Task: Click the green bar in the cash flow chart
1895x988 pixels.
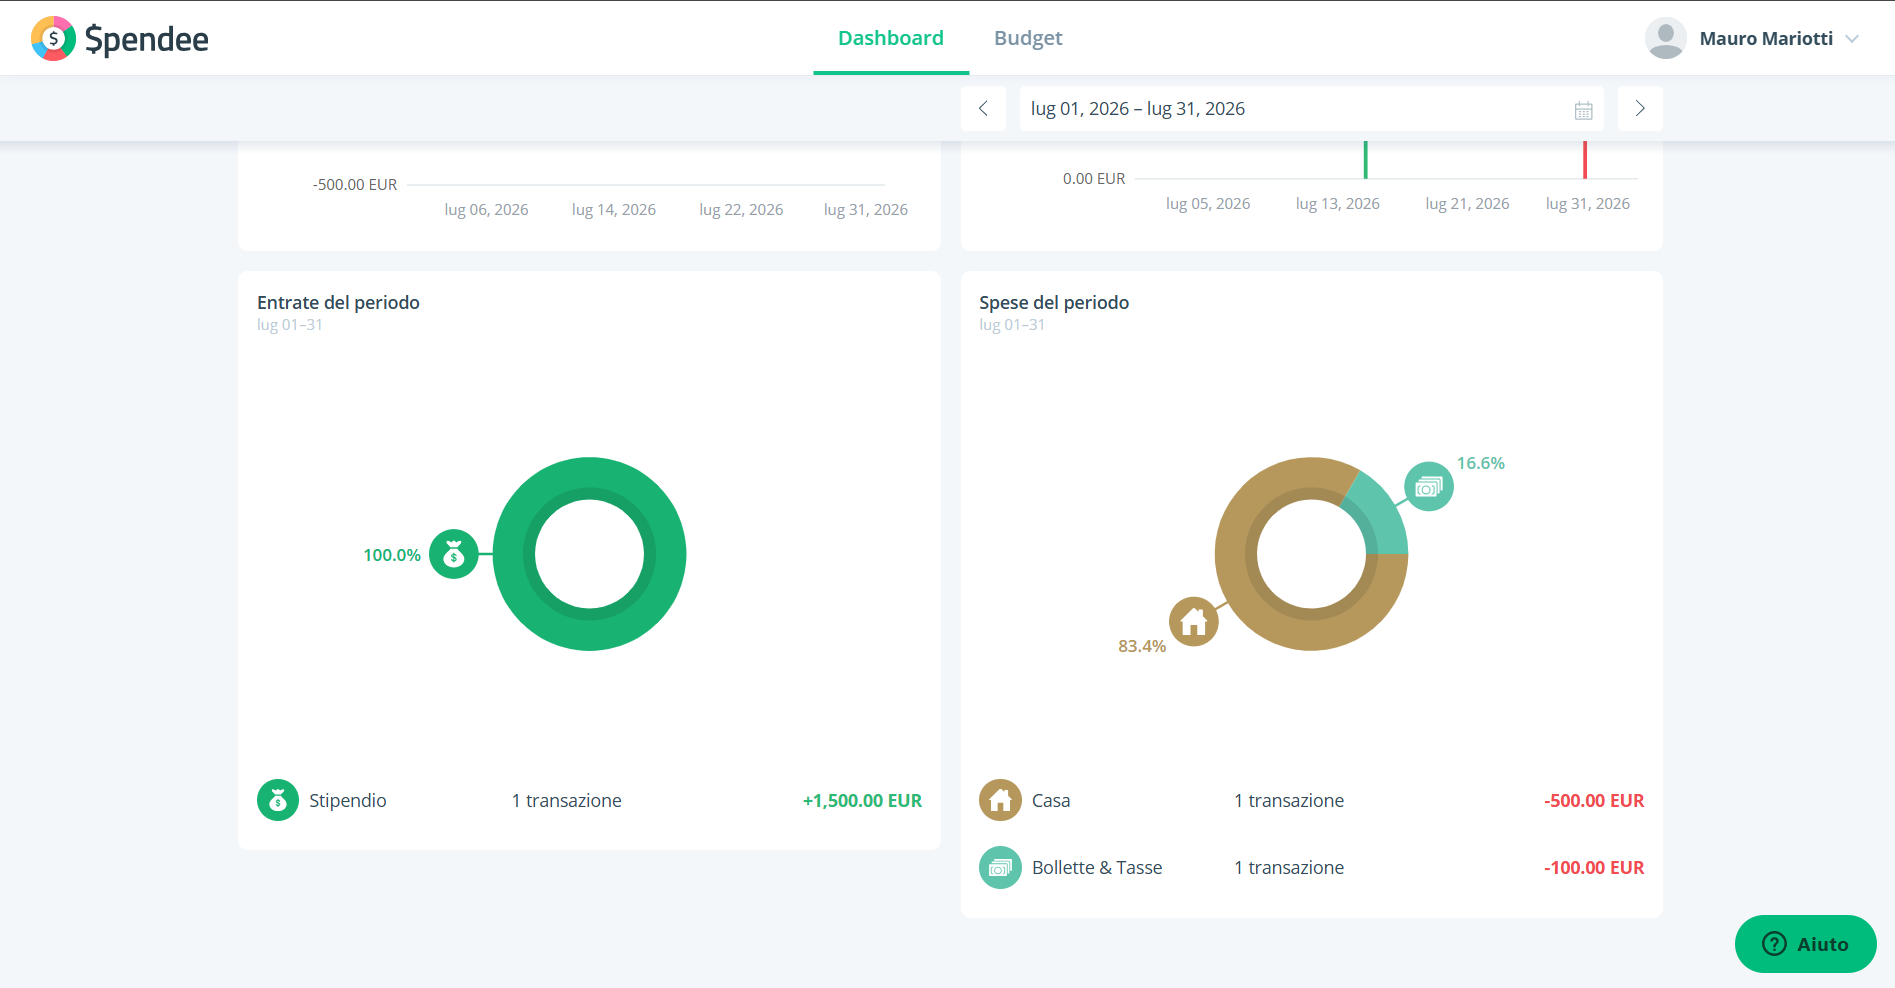Action: (x=1365, y=160)
